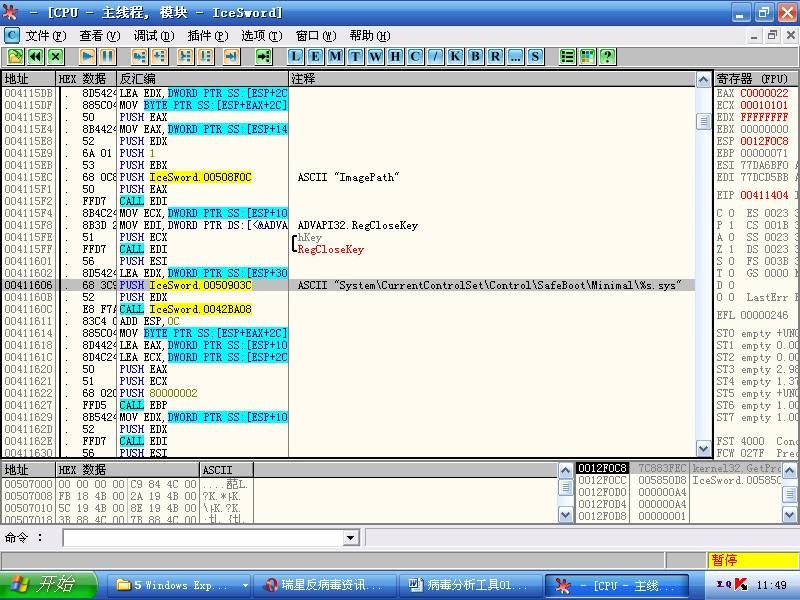Open the Memory map (M button)
Image resolution: width=800 pixels, height=600 pixels.
335,56
